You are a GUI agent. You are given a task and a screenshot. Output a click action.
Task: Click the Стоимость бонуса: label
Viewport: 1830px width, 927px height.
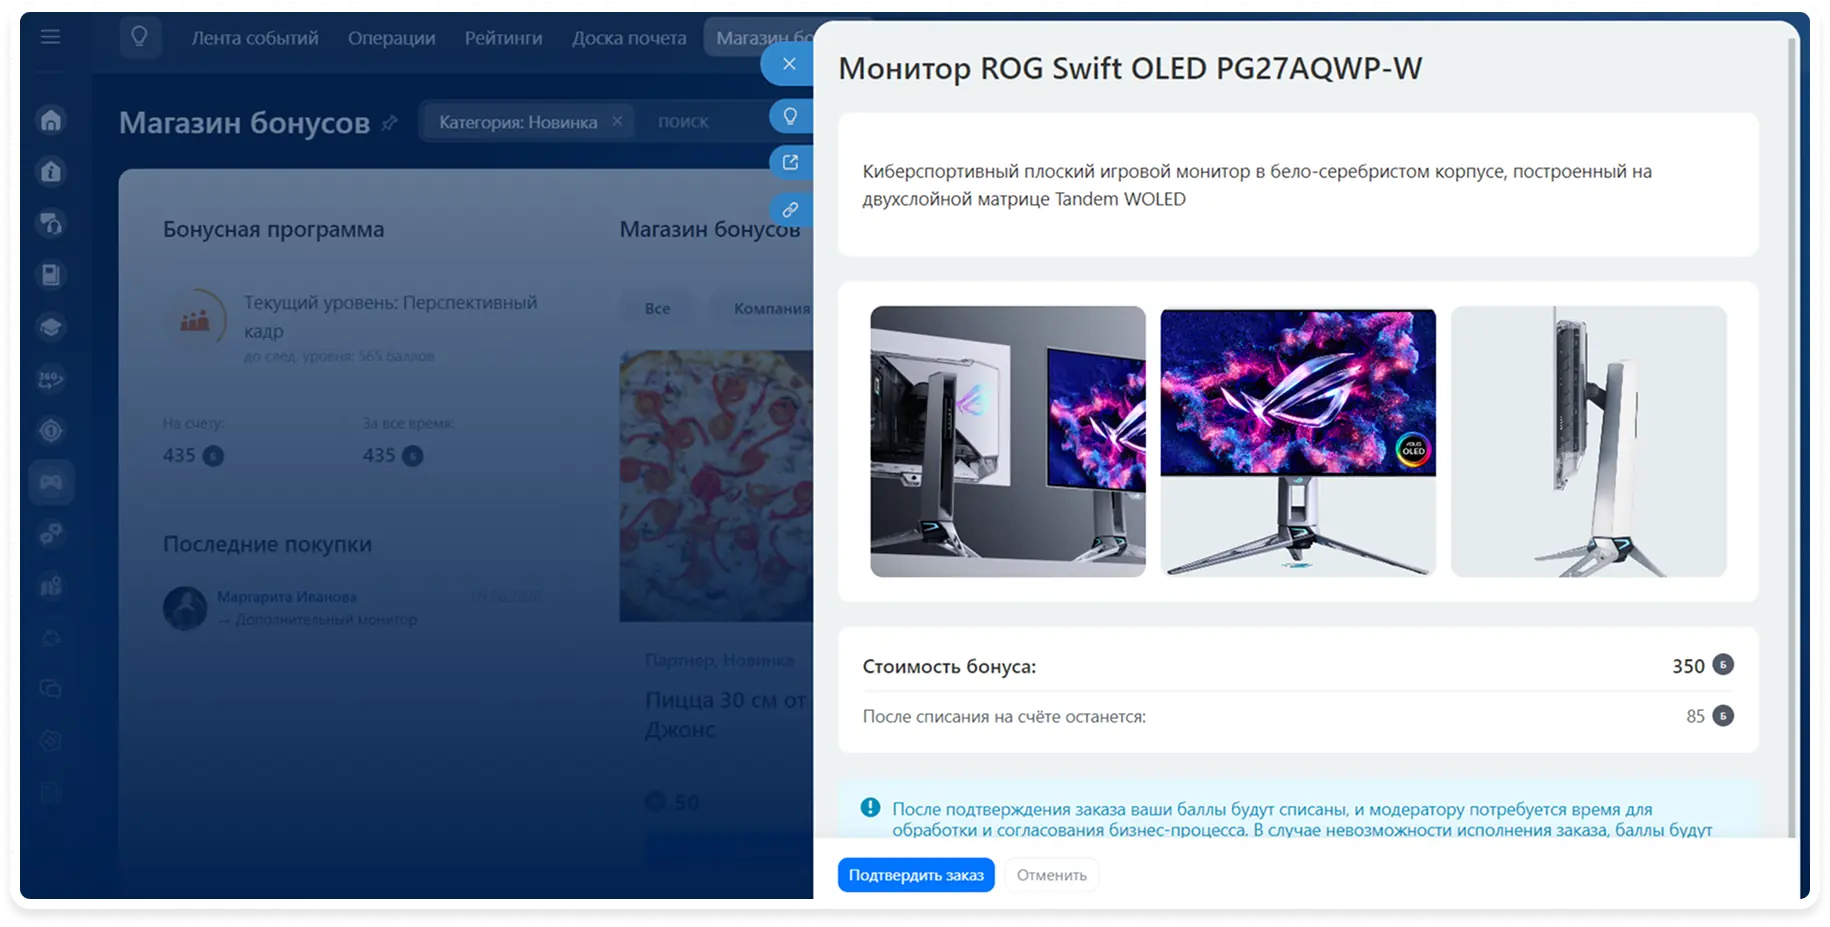(949, 666)
